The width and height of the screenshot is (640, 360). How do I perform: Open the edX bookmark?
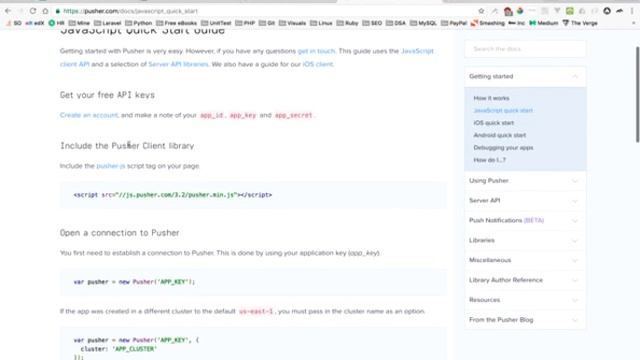[x=35, y=23]
